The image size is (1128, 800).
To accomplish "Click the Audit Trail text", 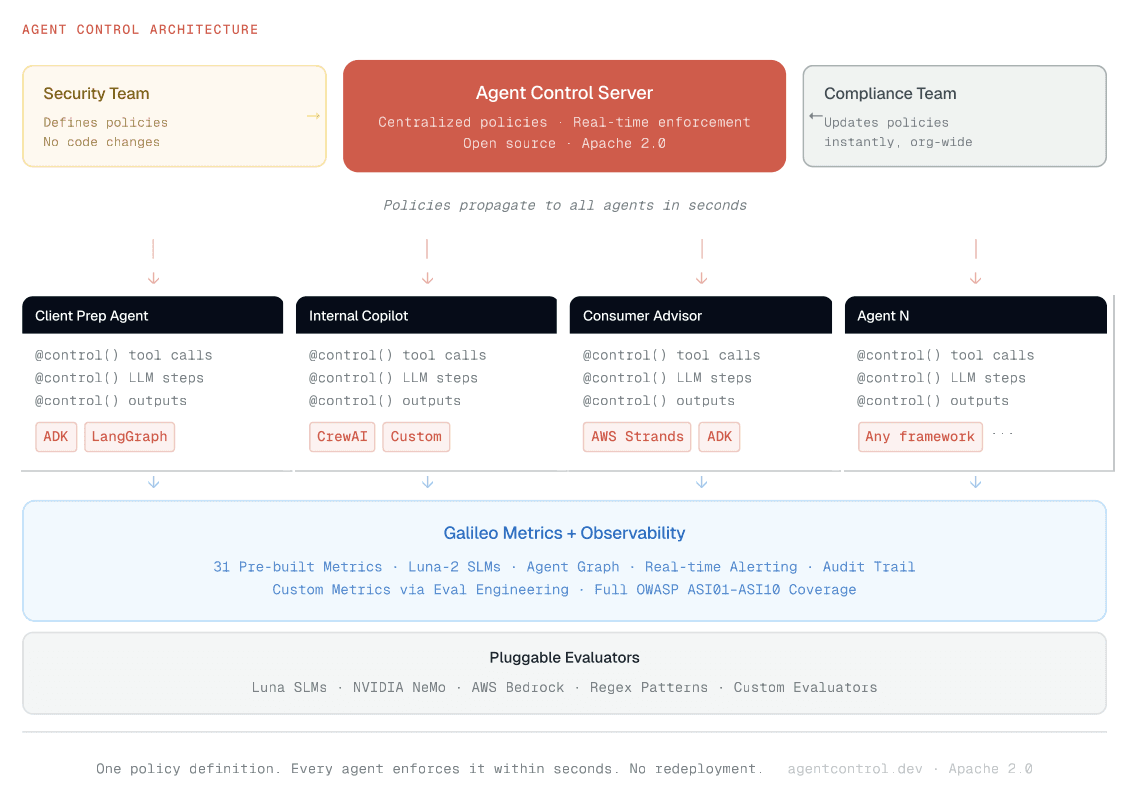I will [869, 567].
